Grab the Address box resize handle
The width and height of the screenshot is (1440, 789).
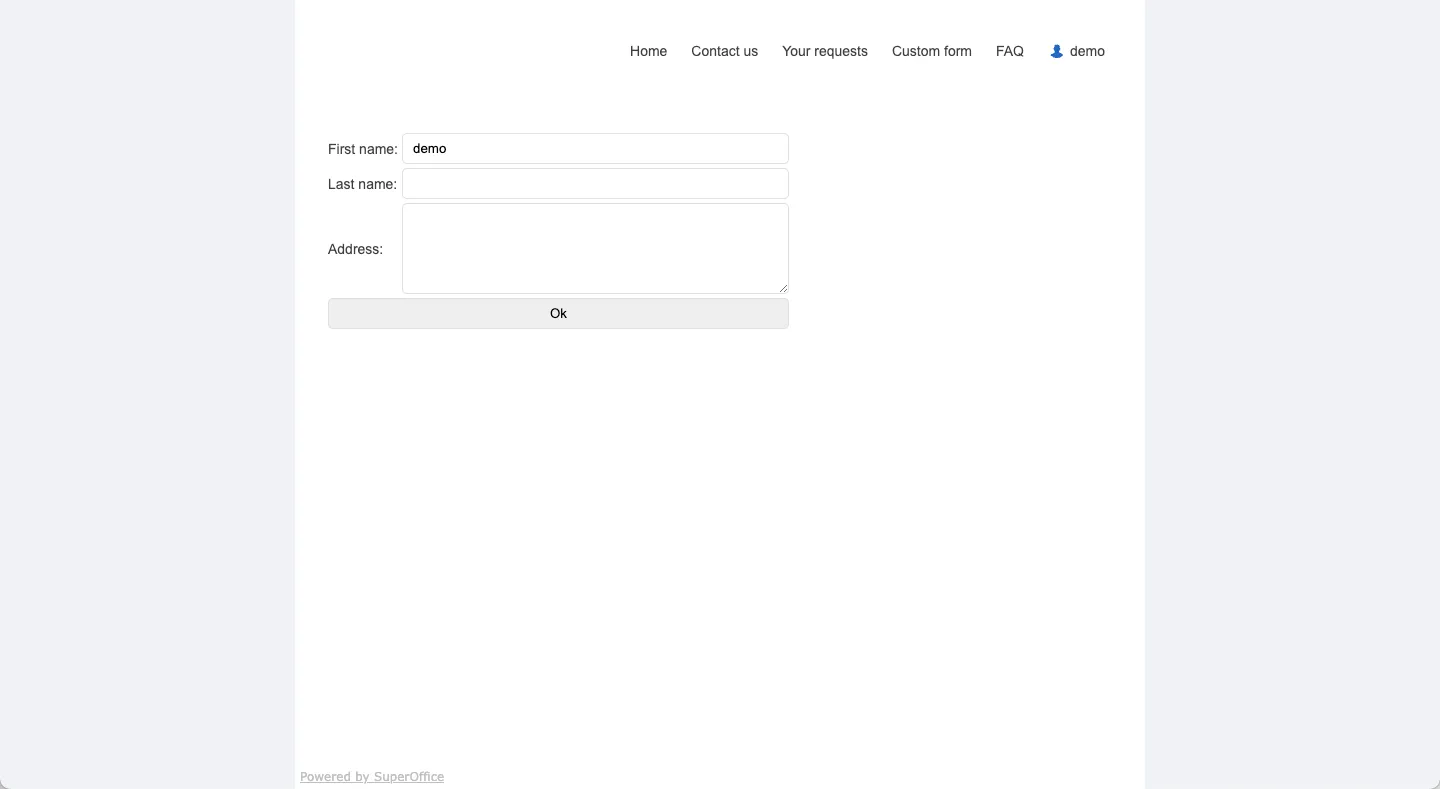tap(783, 288)
